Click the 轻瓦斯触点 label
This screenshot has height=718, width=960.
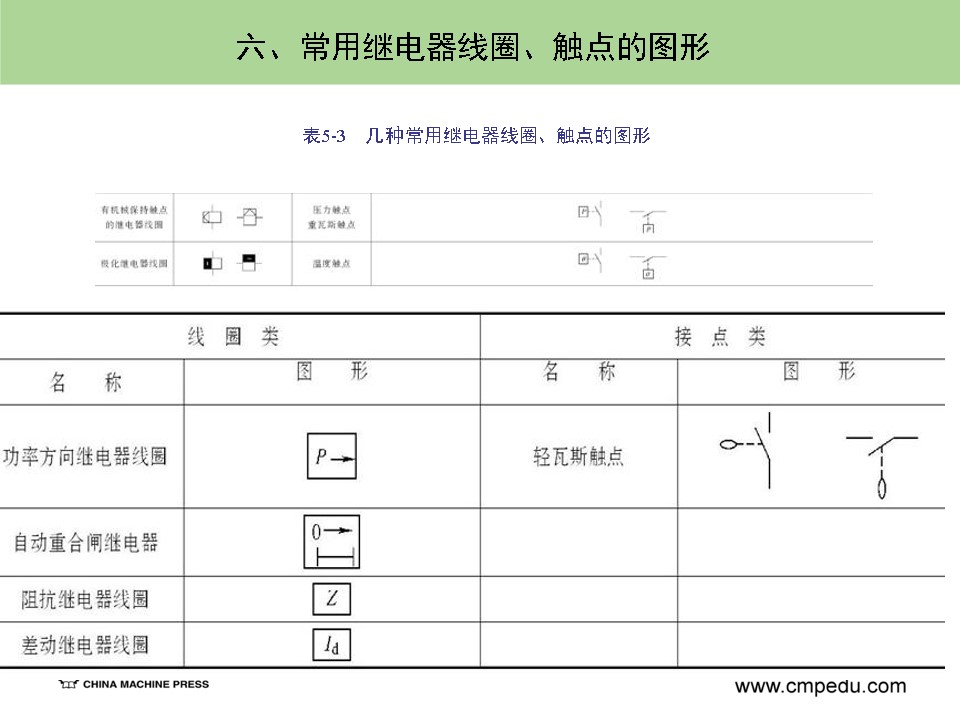click(578, 457)
